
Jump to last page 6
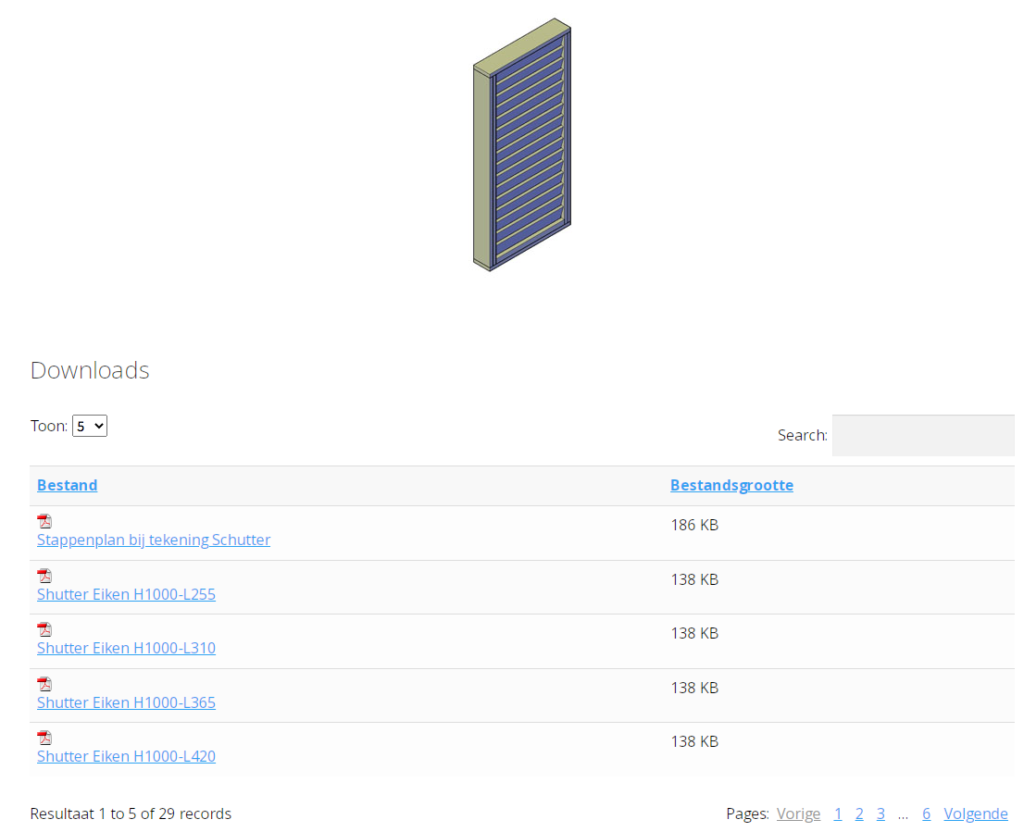tap(926, 814)
